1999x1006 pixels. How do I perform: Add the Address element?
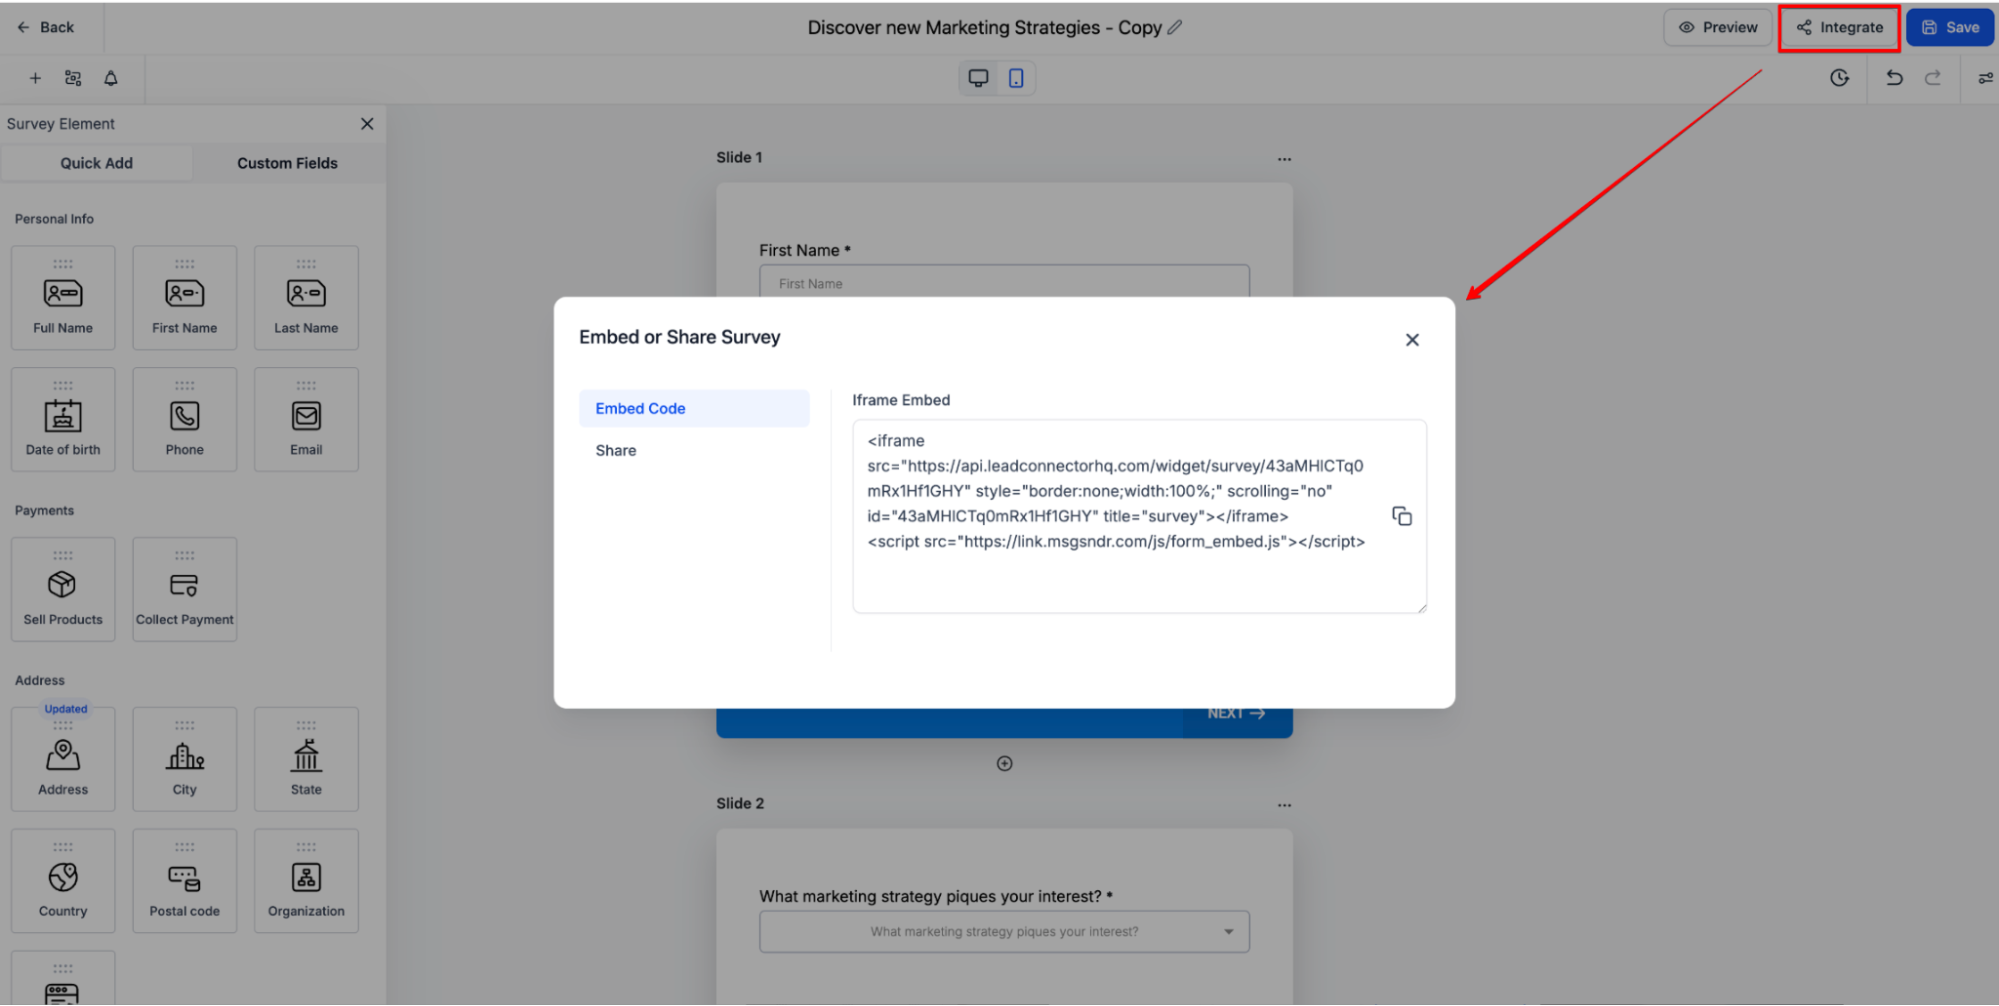(63, 760)
